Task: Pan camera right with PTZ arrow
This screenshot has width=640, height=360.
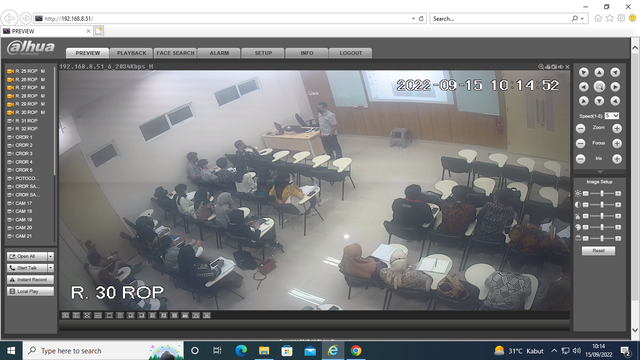Action: click(x=615, y=87)
